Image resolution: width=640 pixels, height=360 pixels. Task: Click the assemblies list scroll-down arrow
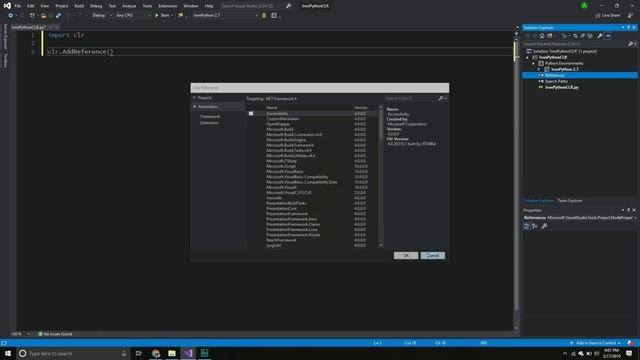pos(381,245)
